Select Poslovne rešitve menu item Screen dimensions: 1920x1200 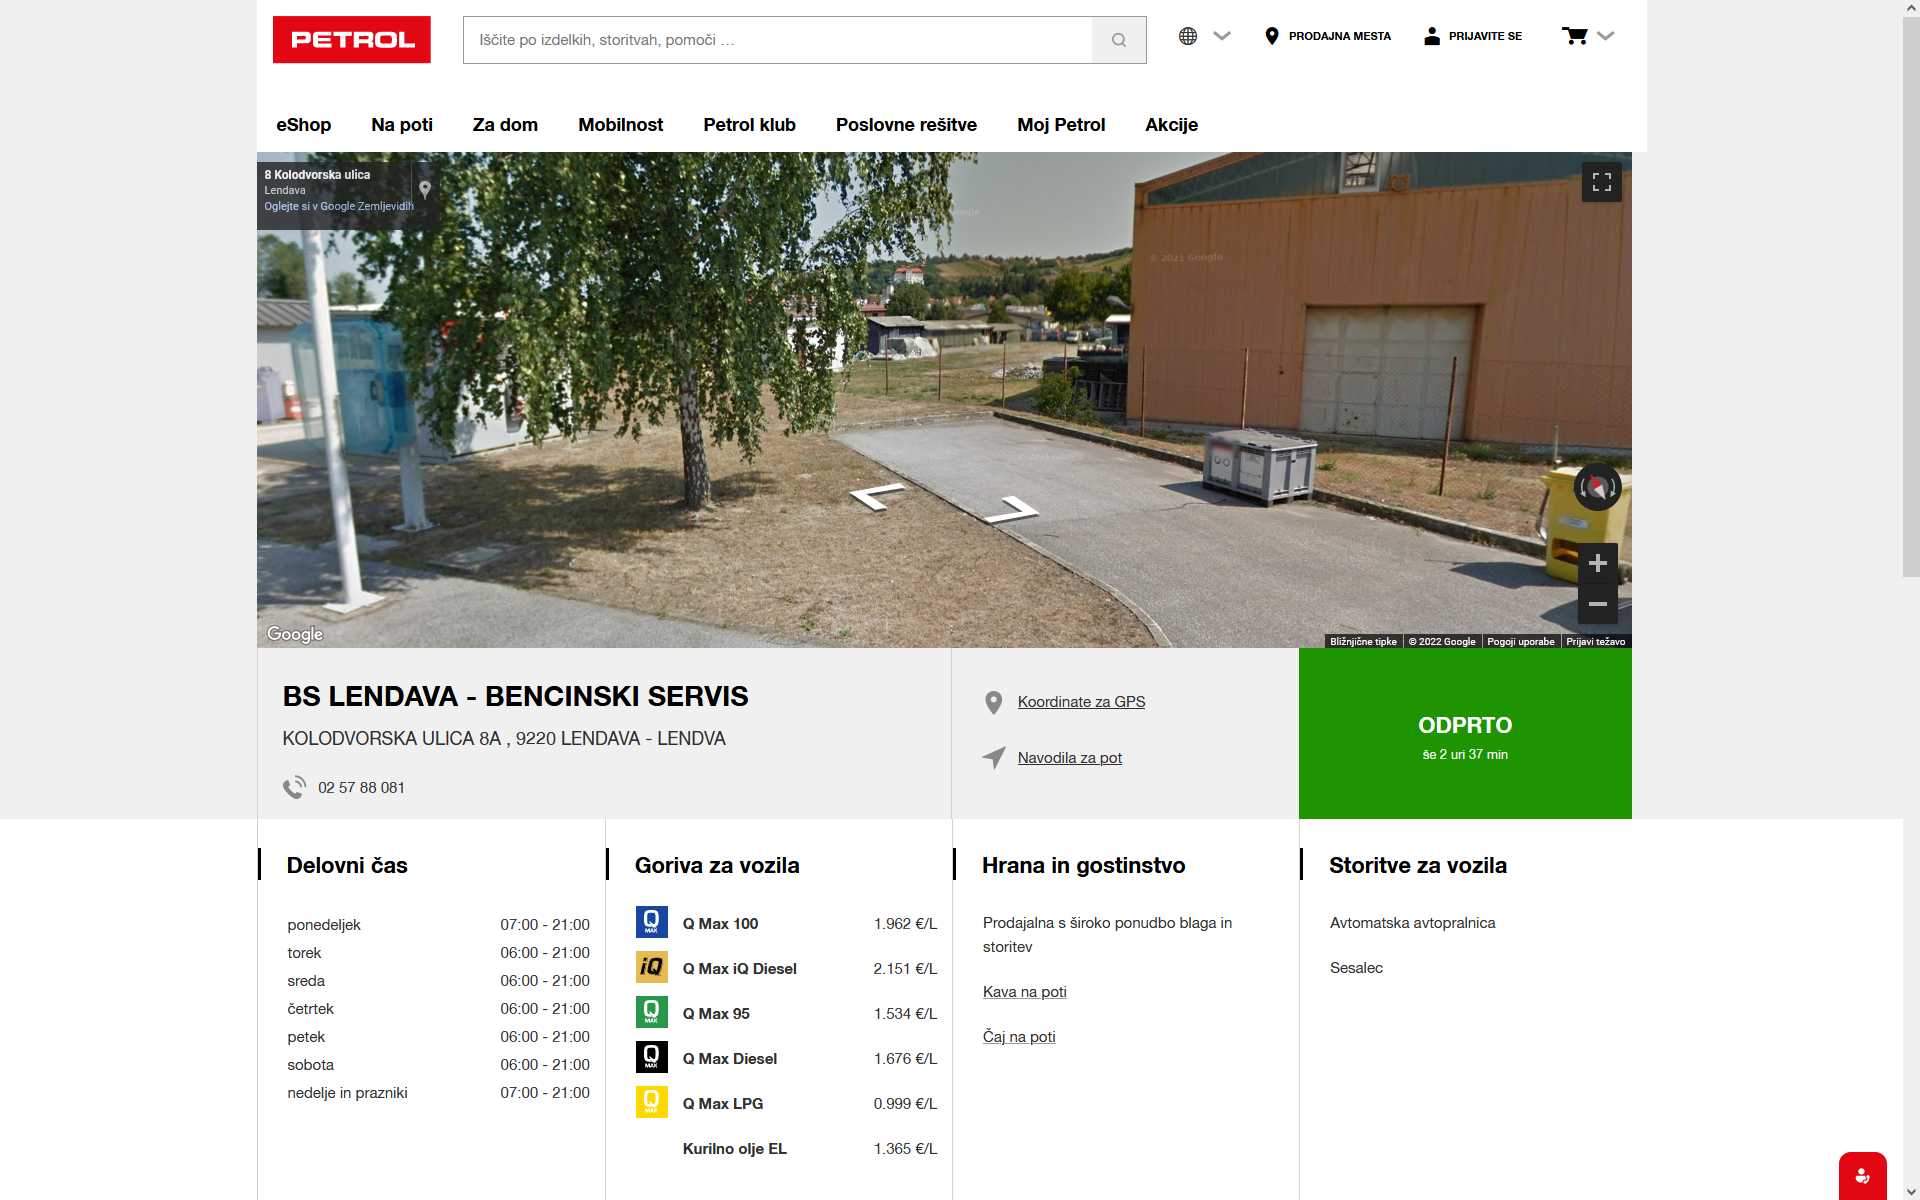point(906,125)
